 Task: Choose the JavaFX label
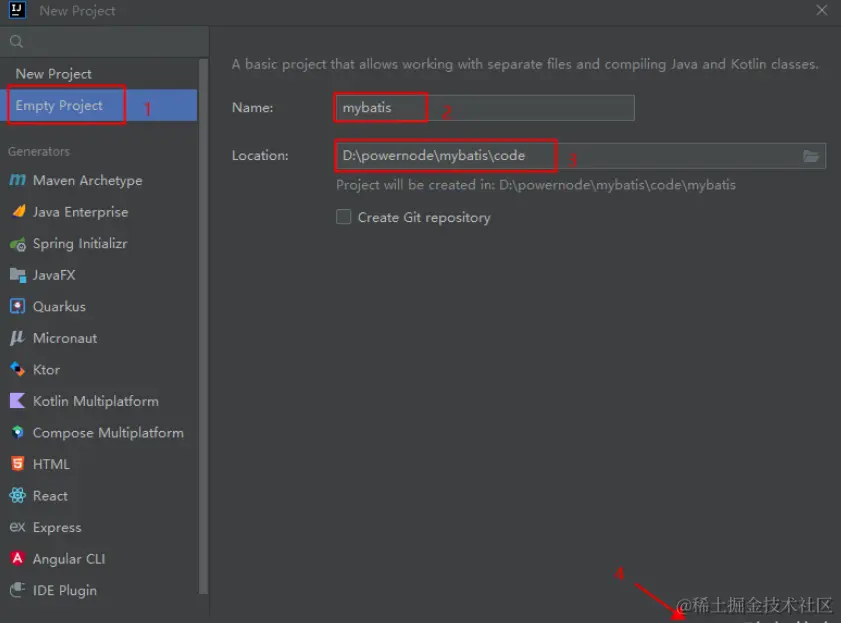(x=54, y=275)
